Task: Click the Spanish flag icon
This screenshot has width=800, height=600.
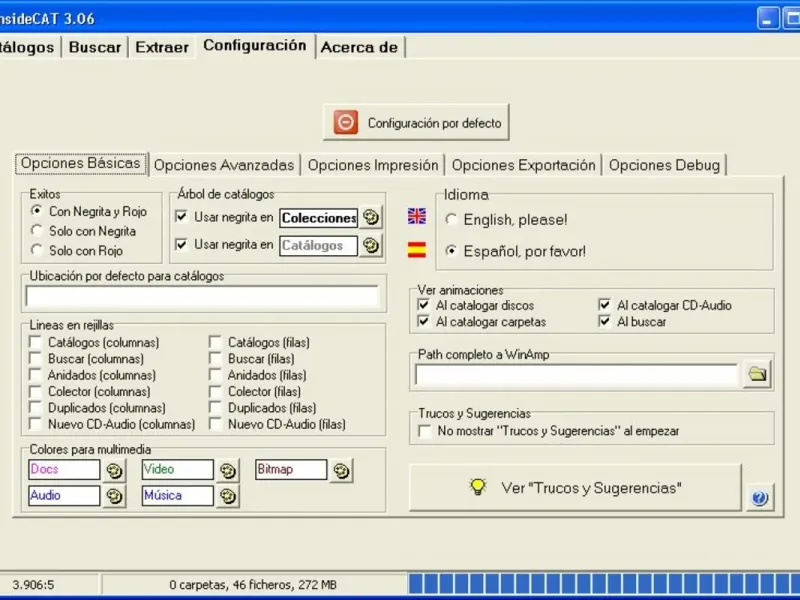Action: tap(417, 250)
